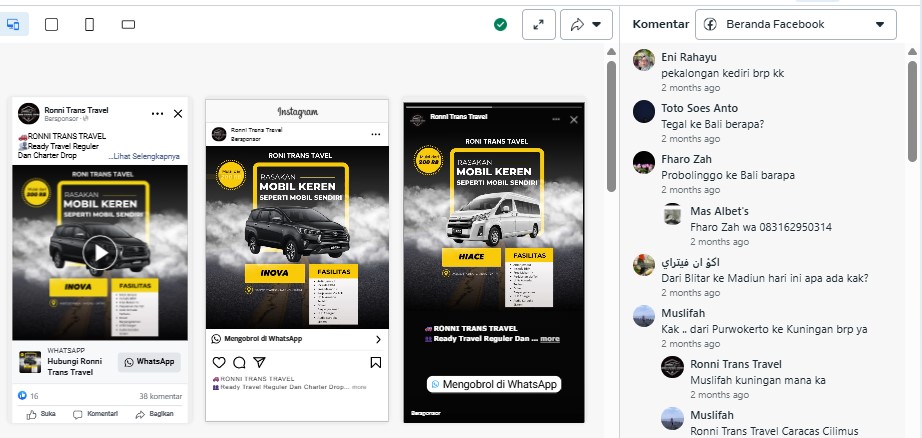The height and width of the screenshot is (438, 922).
Task: Open the Instagram ad three-dots menu
Action: tap(376, 135)
